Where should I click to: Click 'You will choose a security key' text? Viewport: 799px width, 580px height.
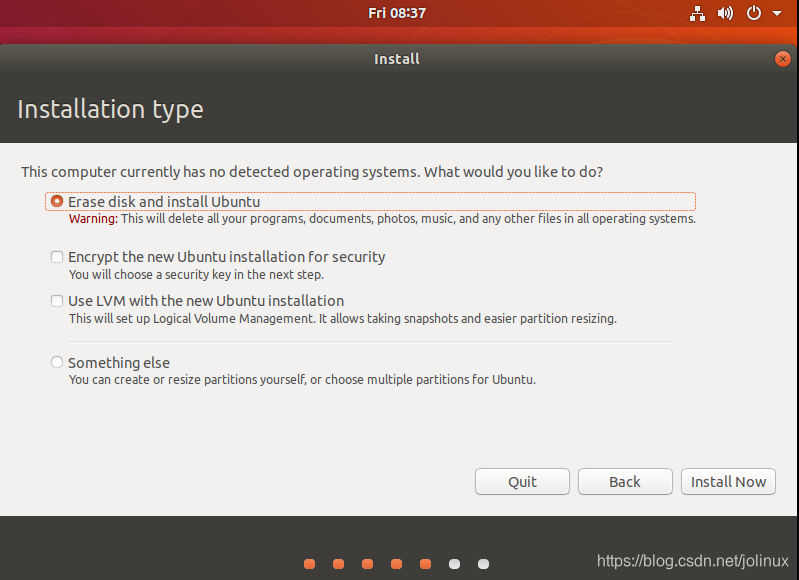[196, 274]
